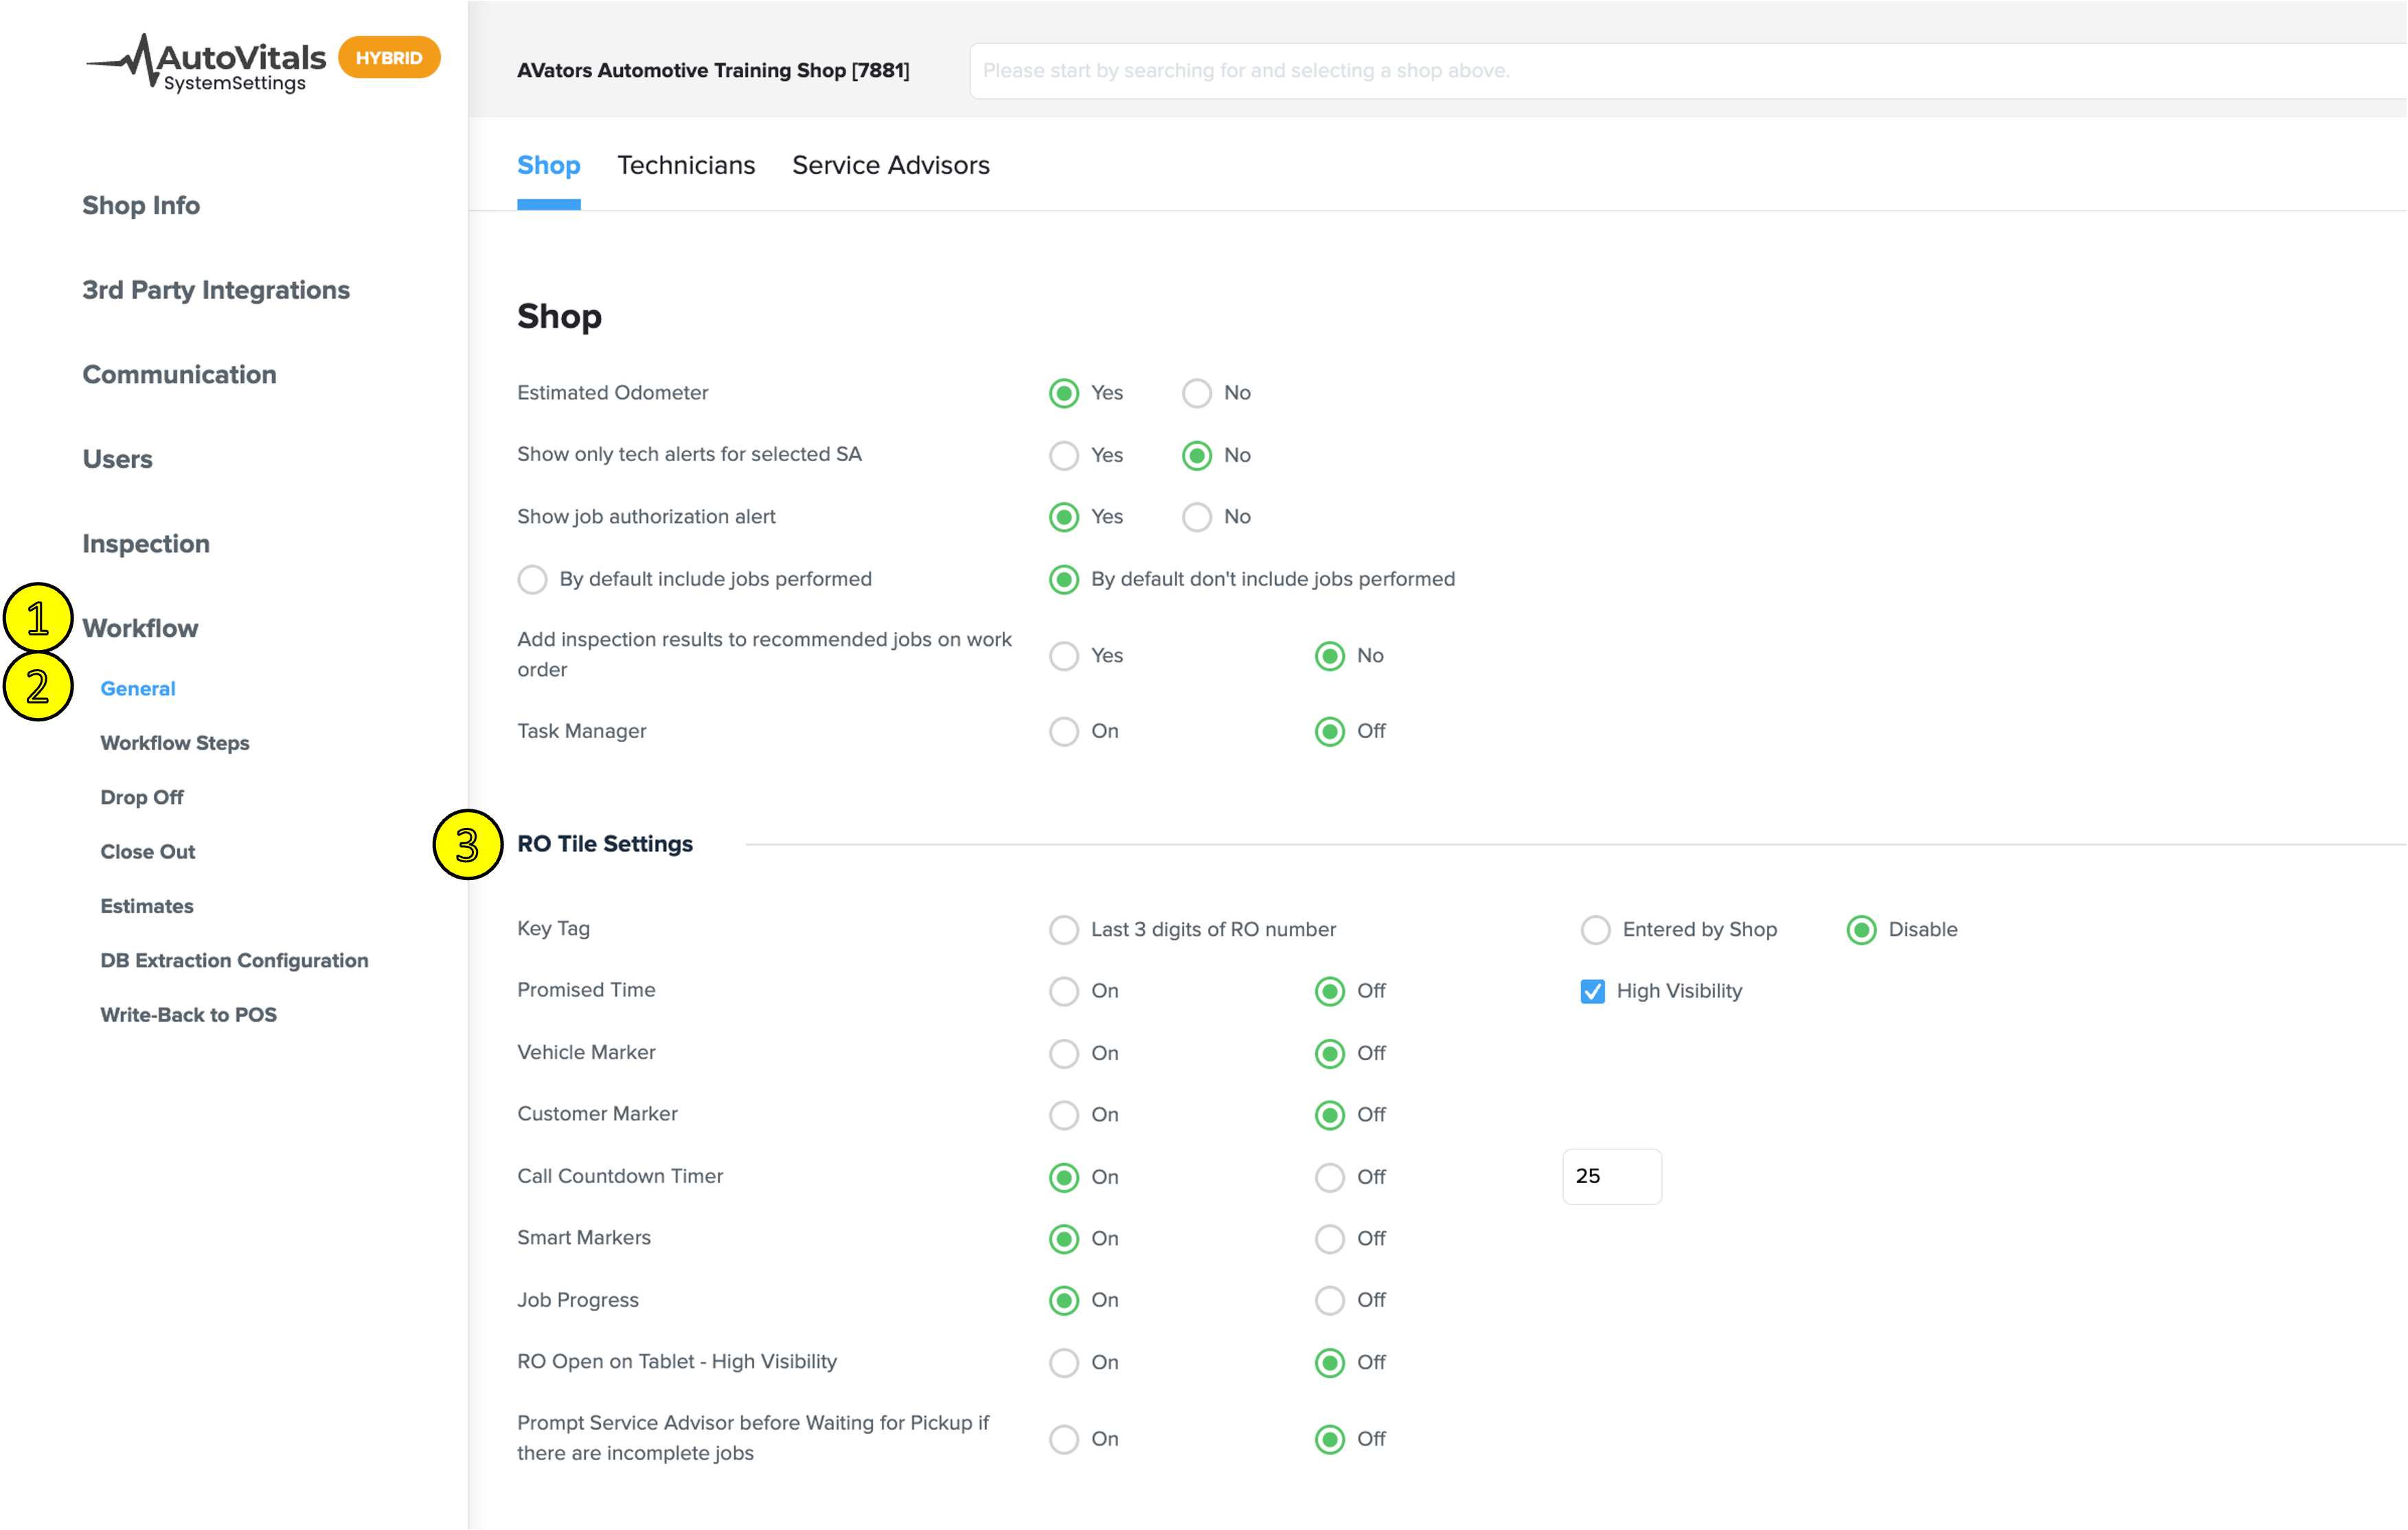Turn off Smart Markers

1329,1239
